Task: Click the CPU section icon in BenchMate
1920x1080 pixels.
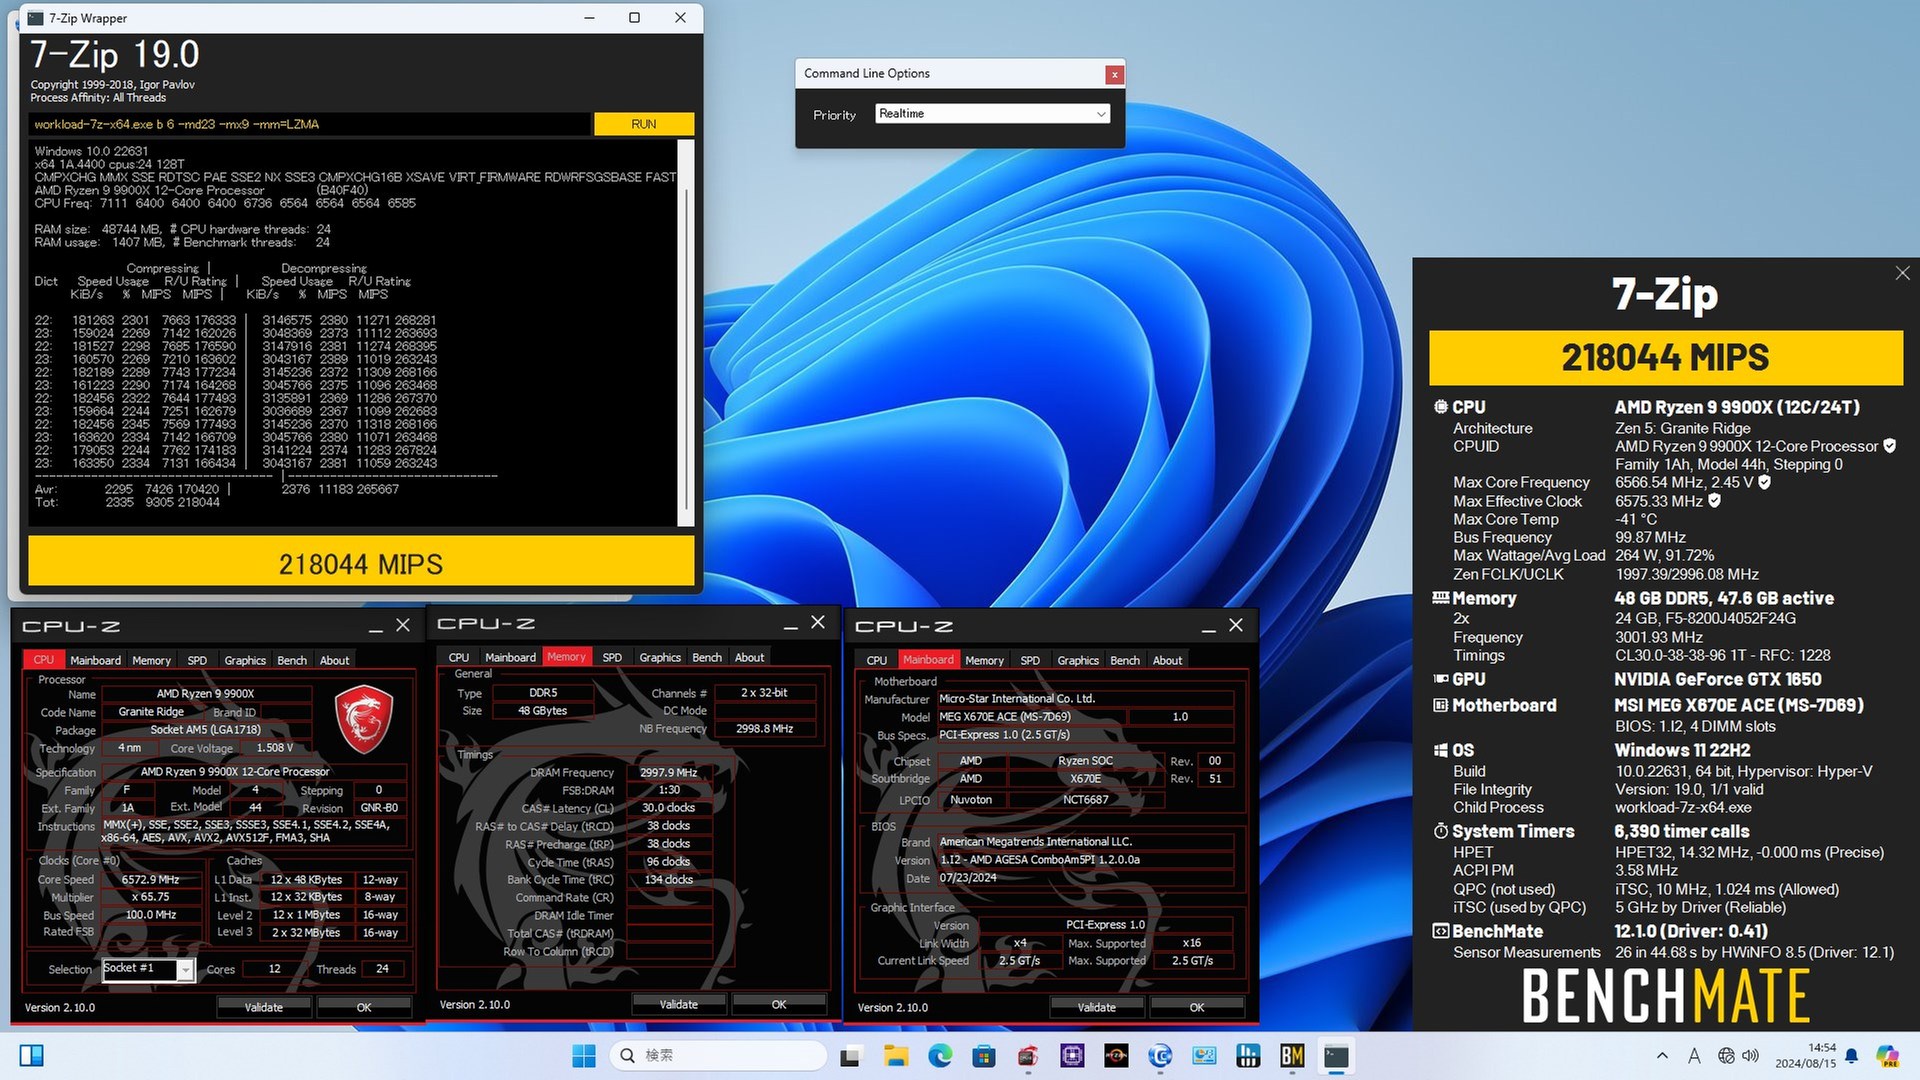Action: pyautogui.click(x=1440, y=407)
